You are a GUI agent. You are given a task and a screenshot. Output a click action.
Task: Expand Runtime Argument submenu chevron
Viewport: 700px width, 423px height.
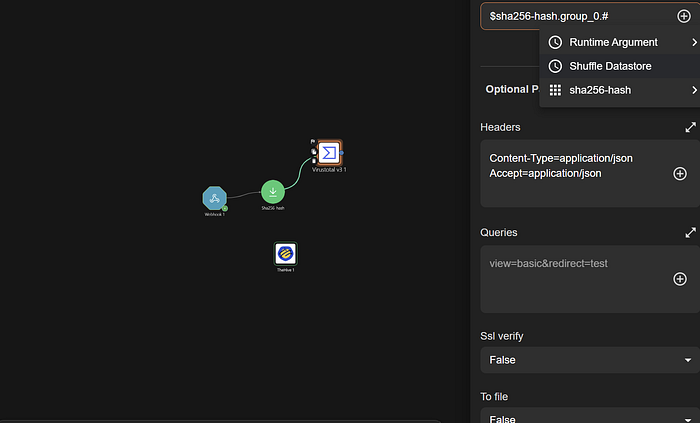694,42
